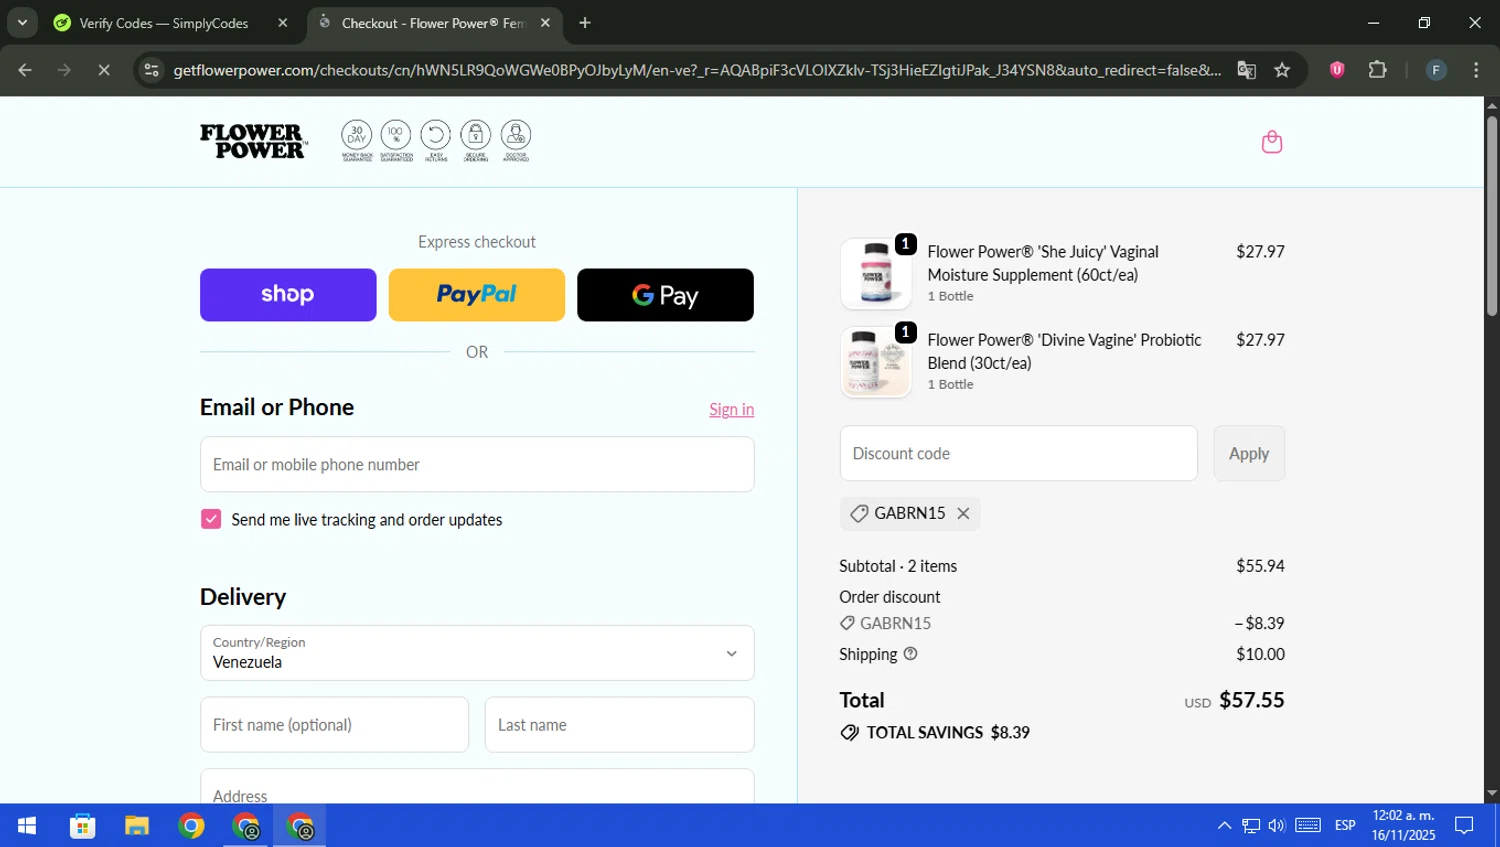
Task: Click the secure ordering lock badge
Action: 476,141
